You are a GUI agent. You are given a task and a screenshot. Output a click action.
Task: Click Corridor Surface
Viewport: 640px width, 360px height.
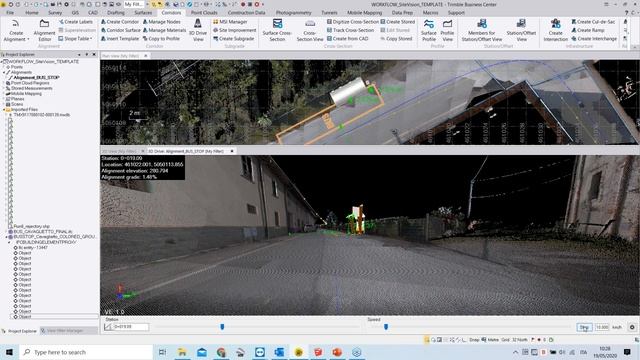click(120, 30)
